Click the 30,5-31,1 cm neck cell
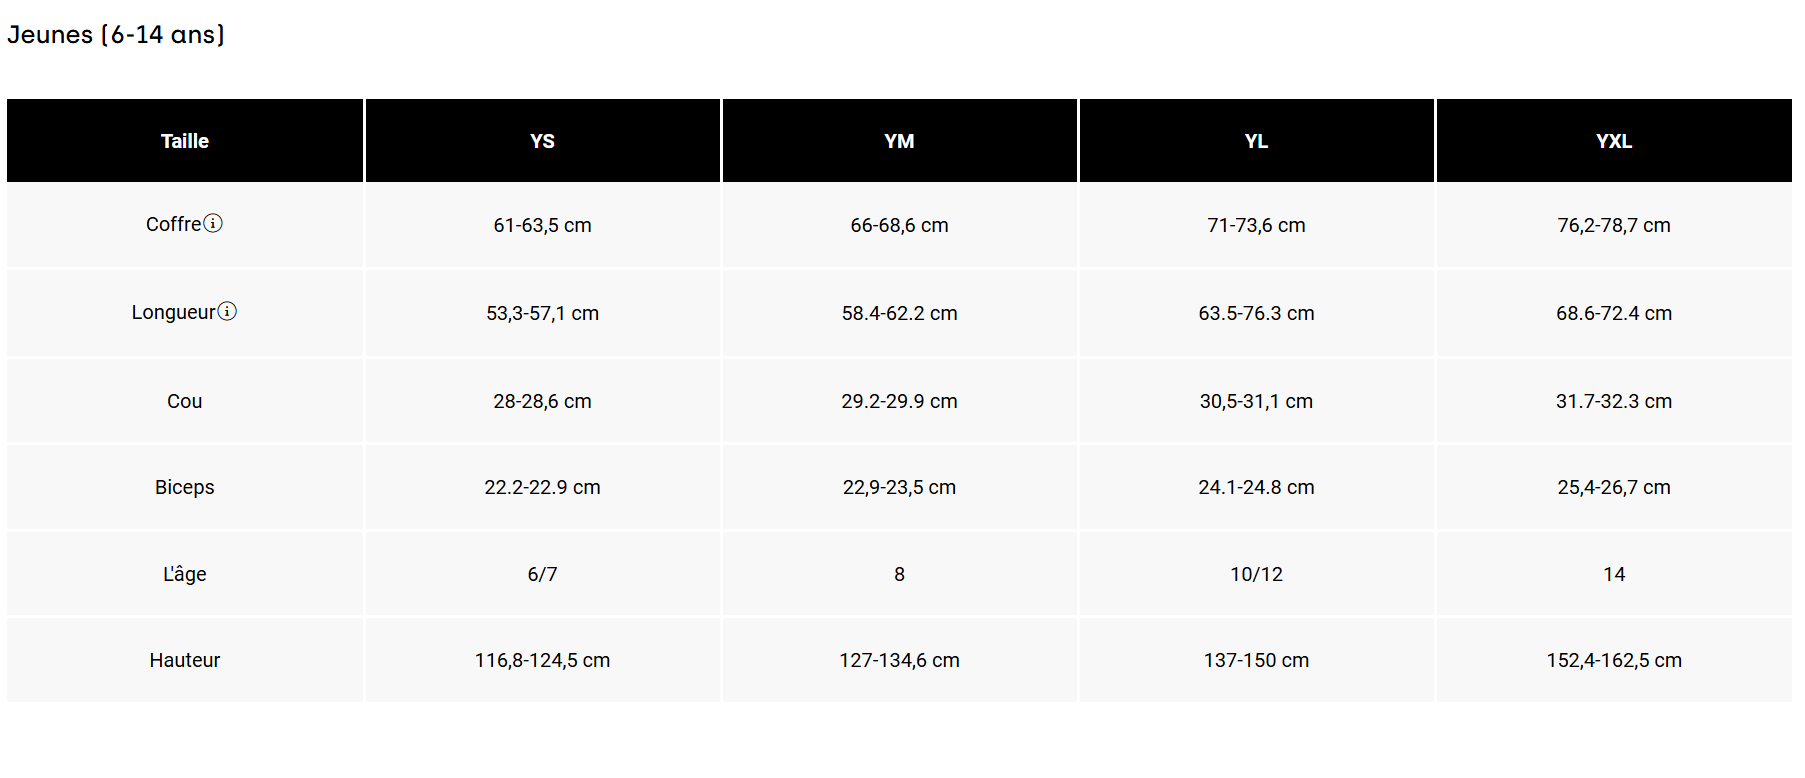This screenshot has height=778, width=1805. [x=1256, y=401]
